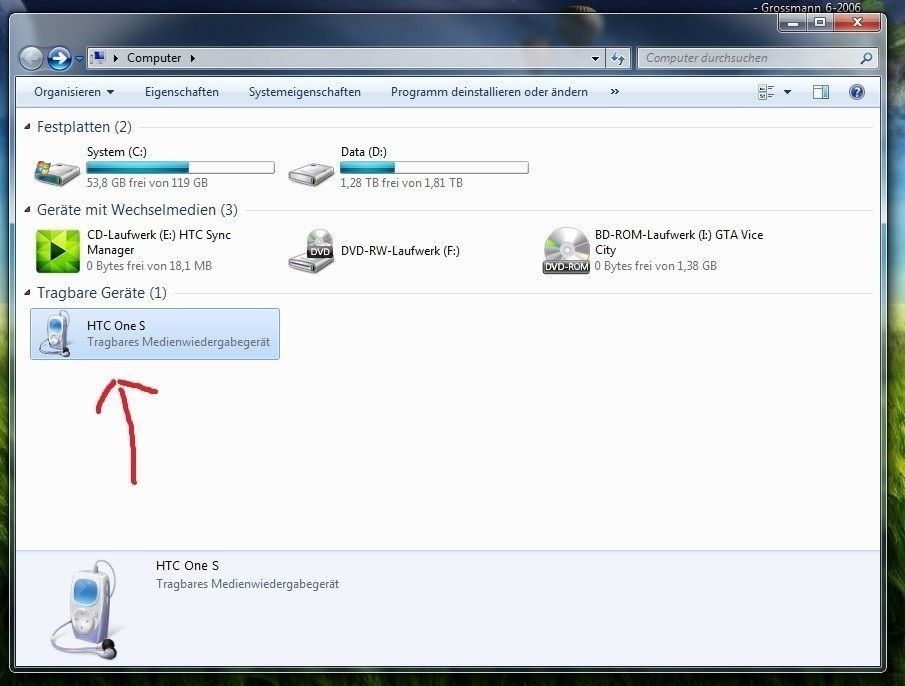This screenshot has width=905, height=686.
Task: Minimize the Computer window
Action: [792, 23]
